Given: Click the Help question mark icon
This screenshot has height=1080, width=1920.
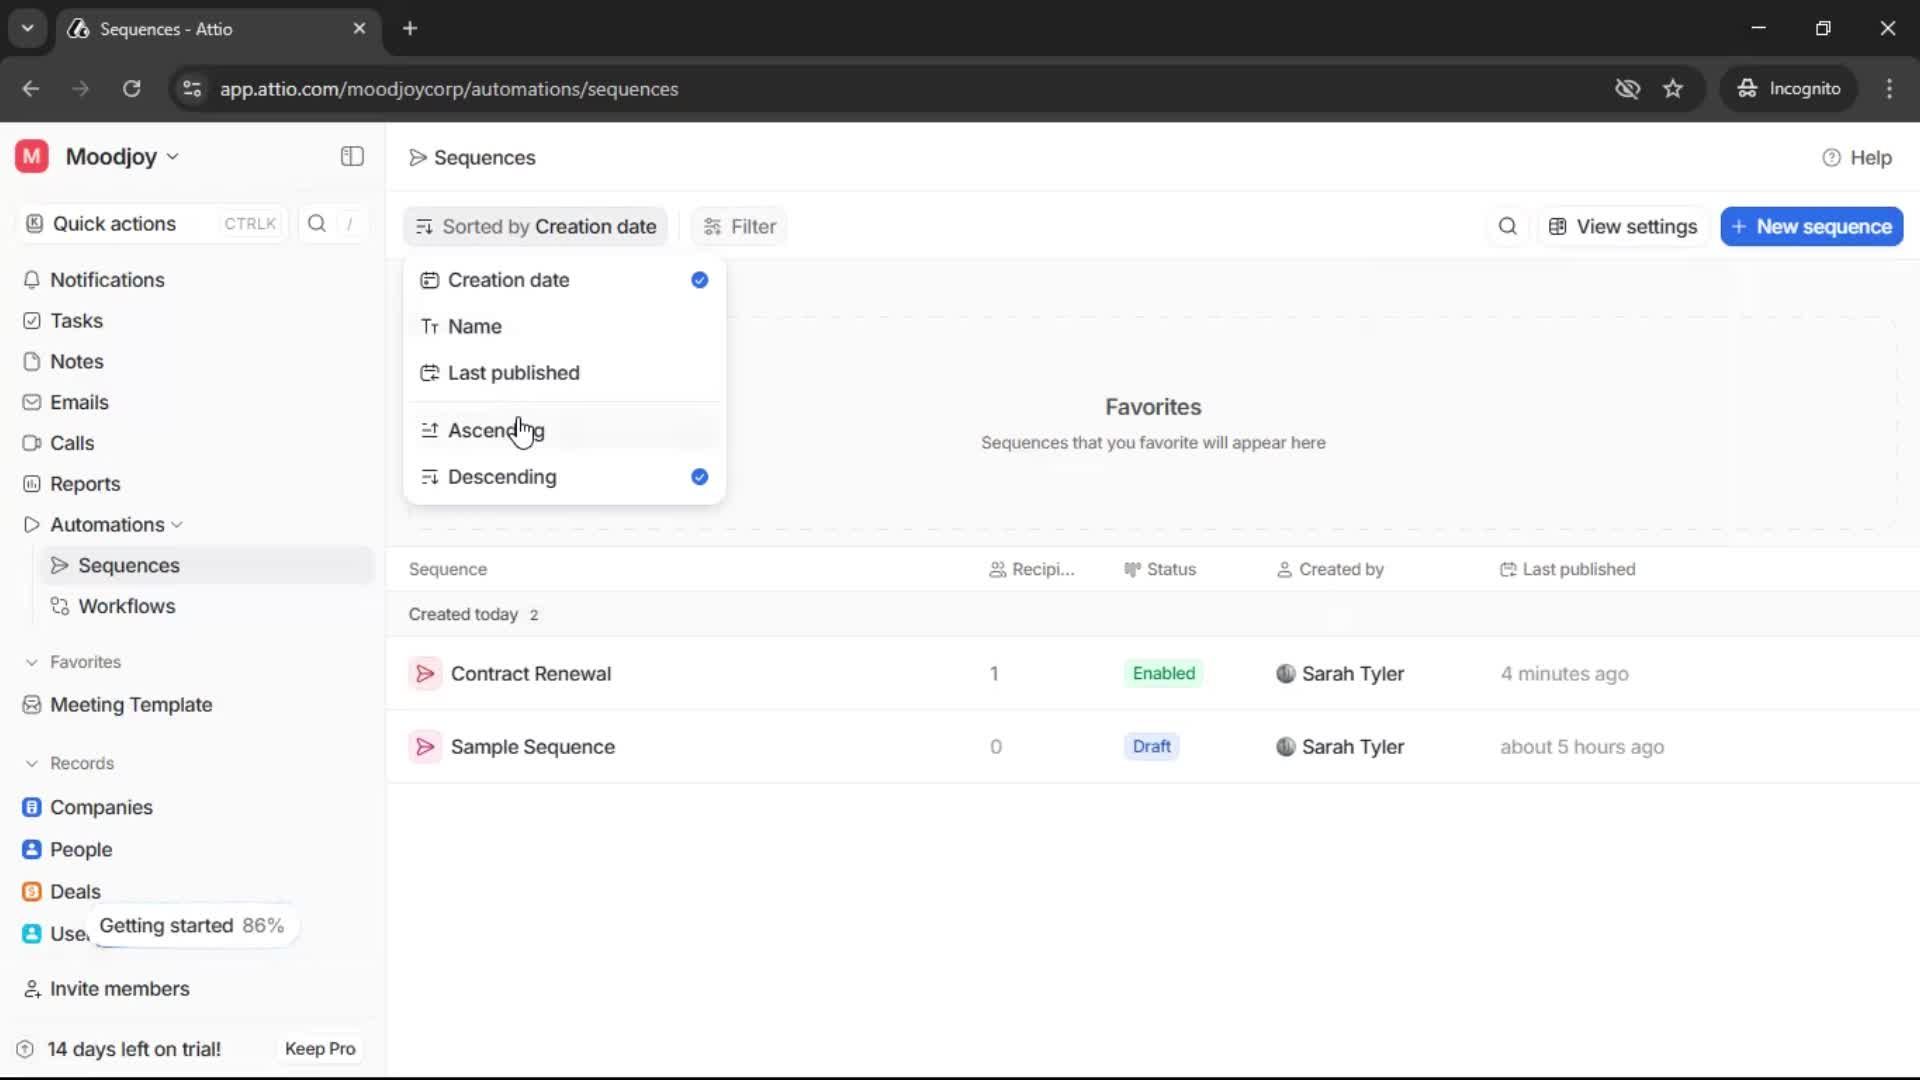Looking at the screenshot, I should (x=1831, y=158).
